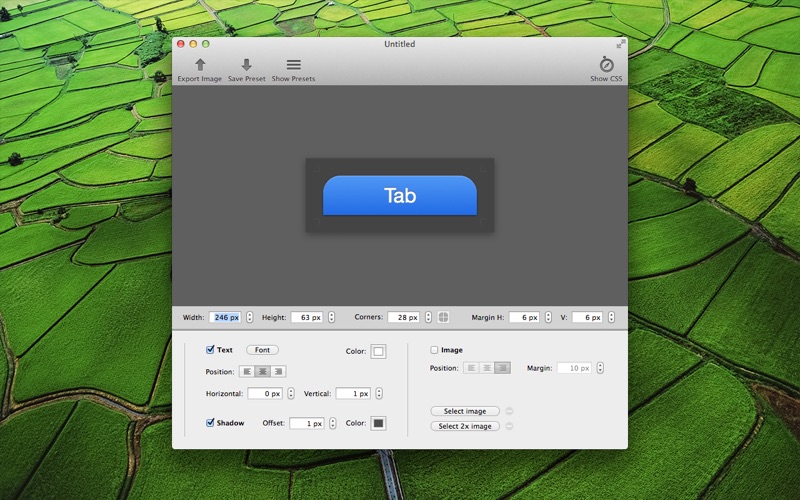
Task: Click the Shadow Offset stepper
Action: point(332,423)
